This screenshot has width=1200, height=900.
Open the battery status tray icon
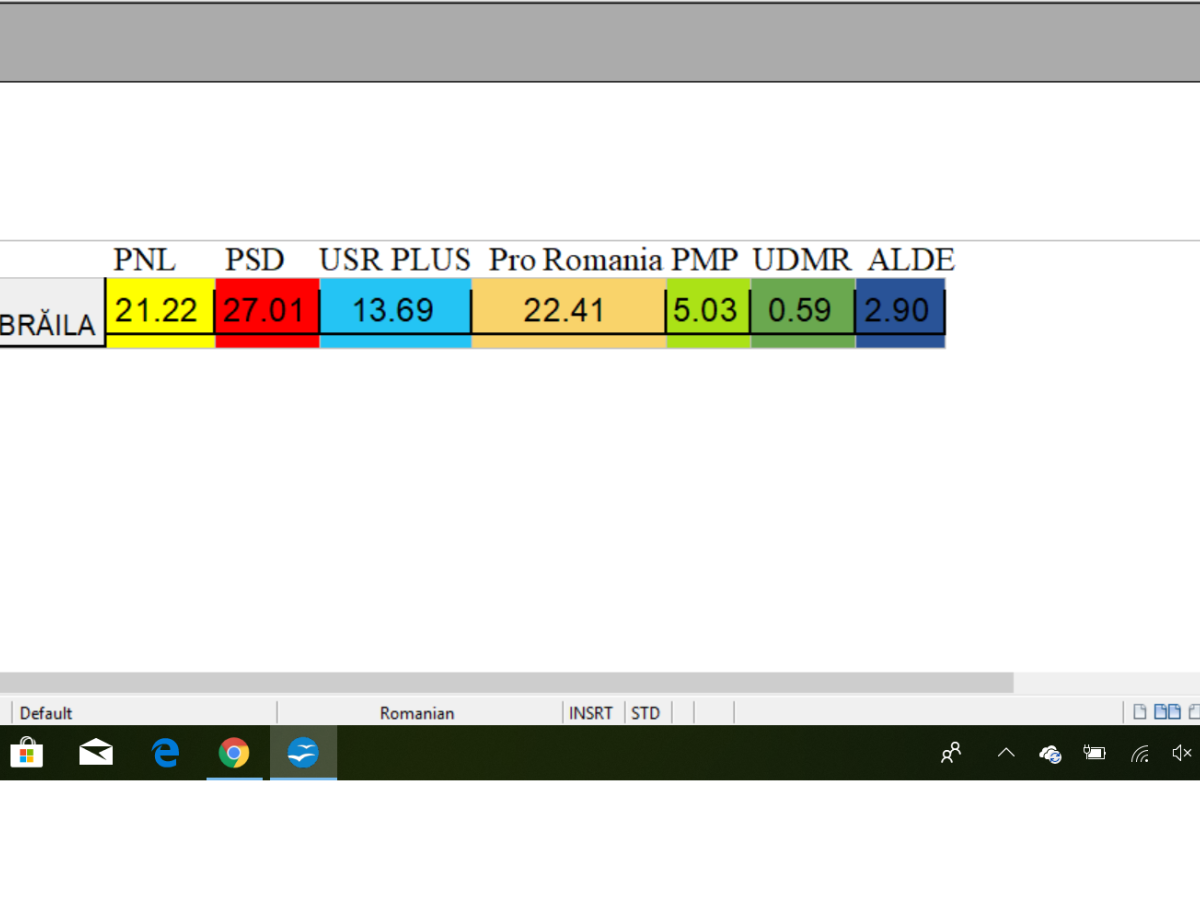click(x=1094, y=753)
